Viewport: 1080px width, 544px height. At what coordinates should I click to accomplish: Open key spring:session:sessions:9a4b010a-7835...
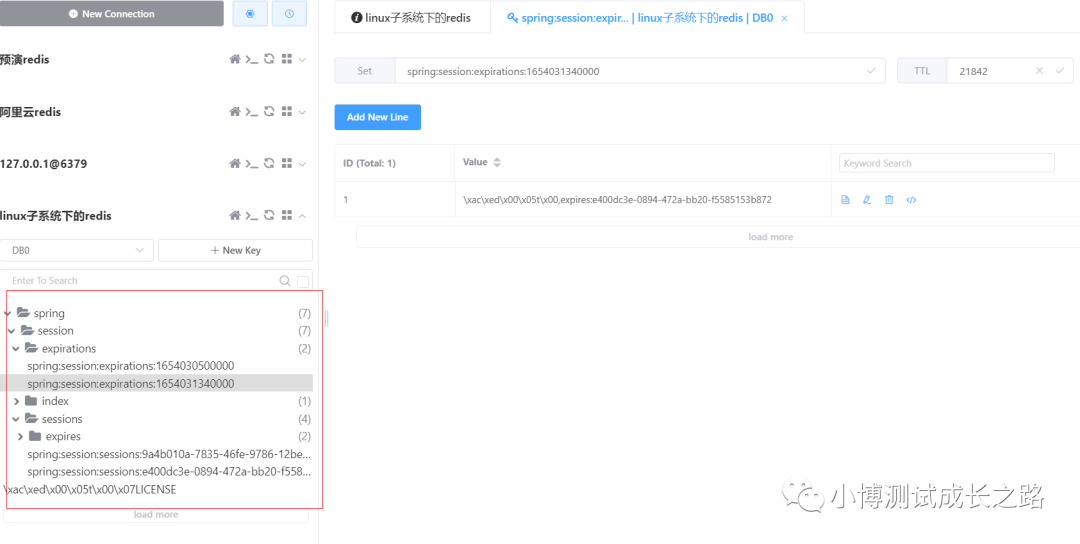[169, 454]
